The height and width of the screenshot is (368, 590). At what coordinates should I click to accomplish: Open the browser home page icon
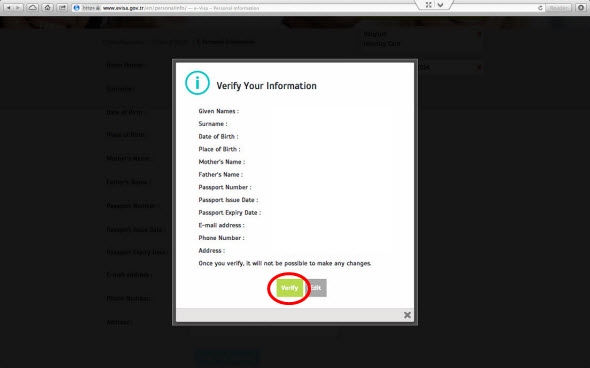(x=47, y=8)
